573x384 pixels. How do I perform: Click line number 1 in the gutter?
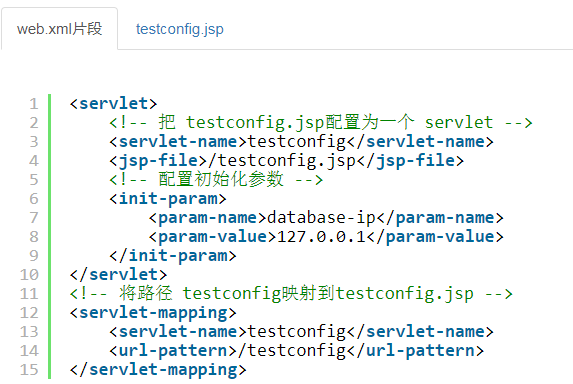click(34, 104)
